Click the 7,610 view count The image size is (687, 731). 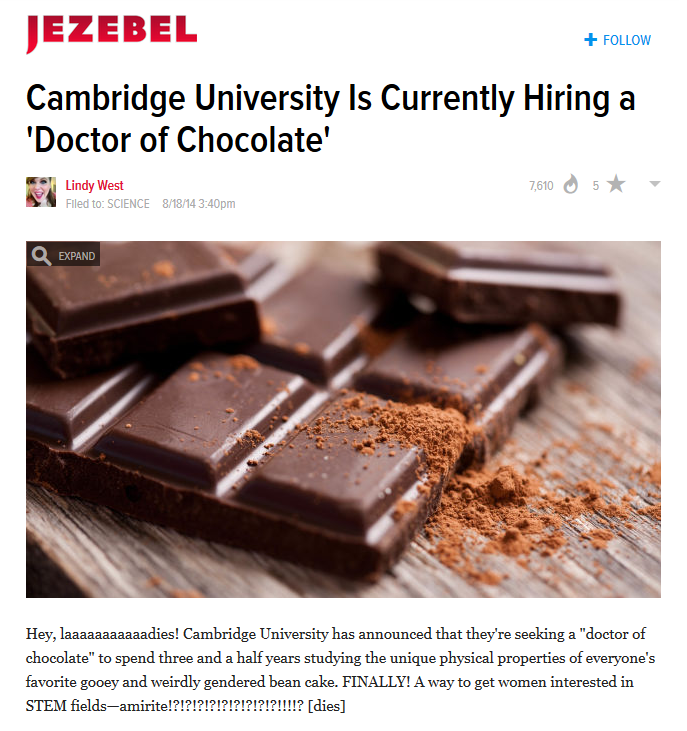point(540,185)
